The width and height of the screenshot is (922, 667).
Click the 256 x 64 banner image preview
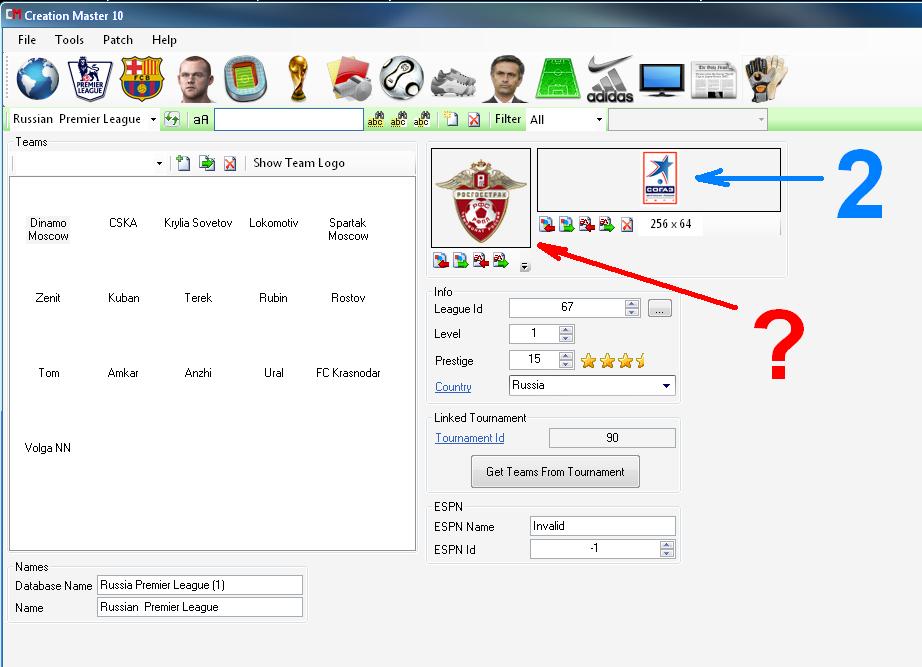[659, 179]
